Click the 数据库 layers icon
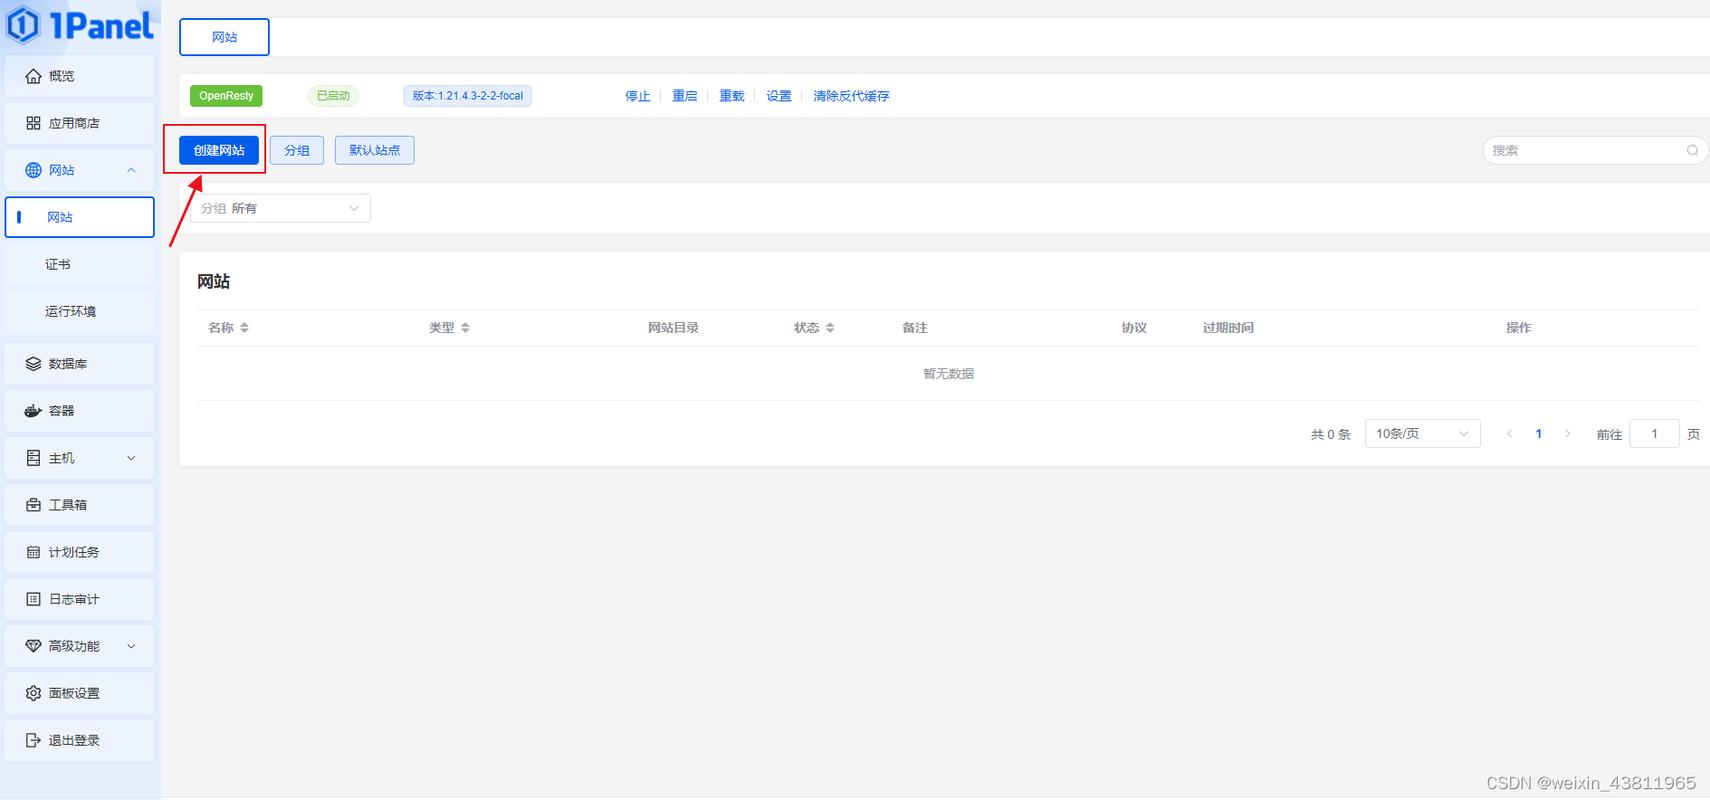The width and height of the screenshot is (1710, 800). 33,364
